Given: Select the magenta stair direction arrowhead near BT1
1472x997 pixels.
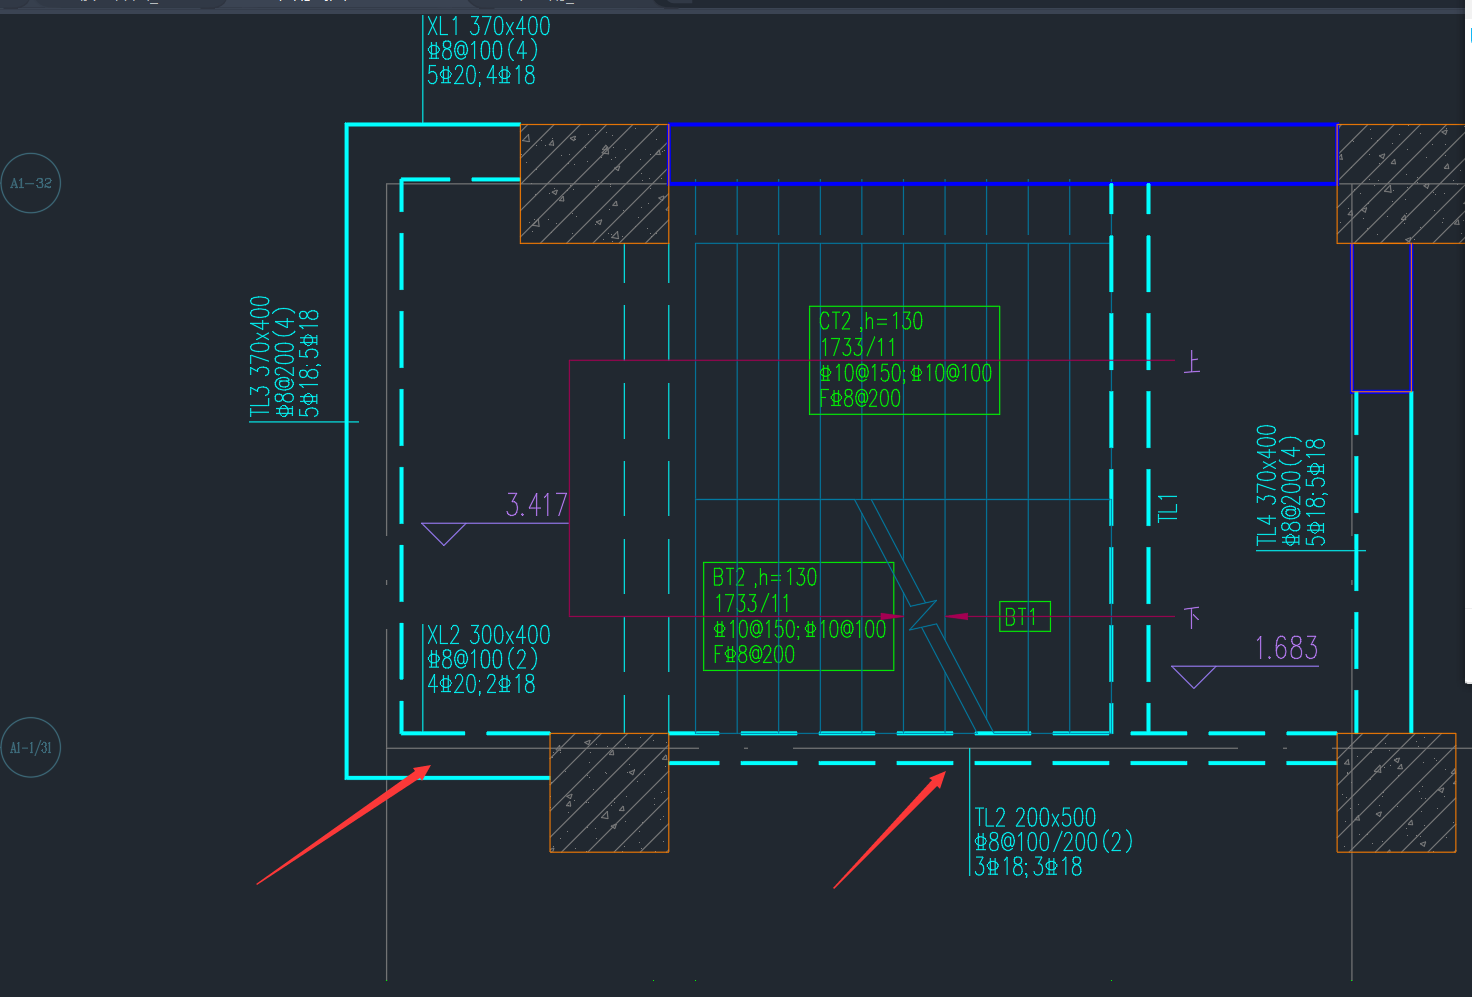Looking at the screenshot, I should coord(957,616).
